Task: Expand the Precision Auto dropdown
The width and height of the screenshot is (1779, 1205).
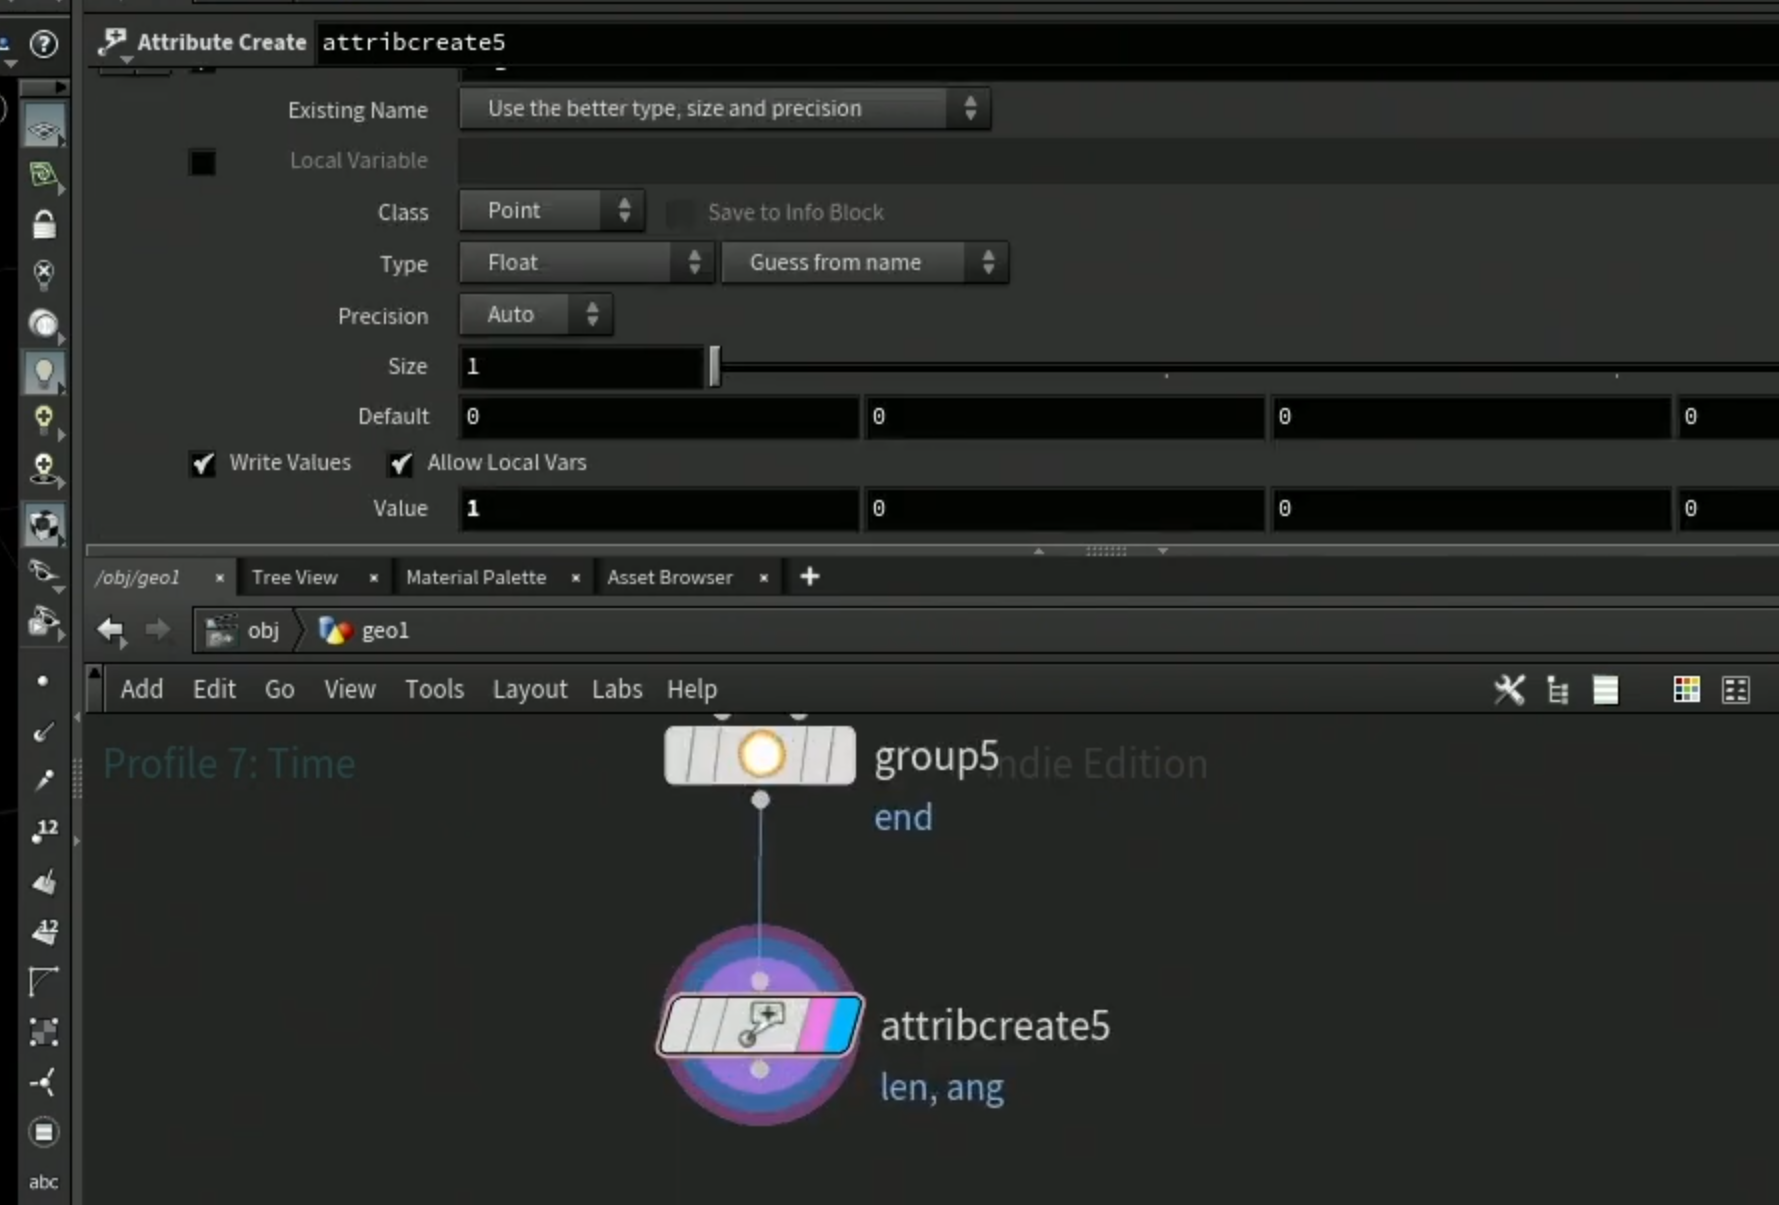Action: pyautogui.click(x=536, y=315)
